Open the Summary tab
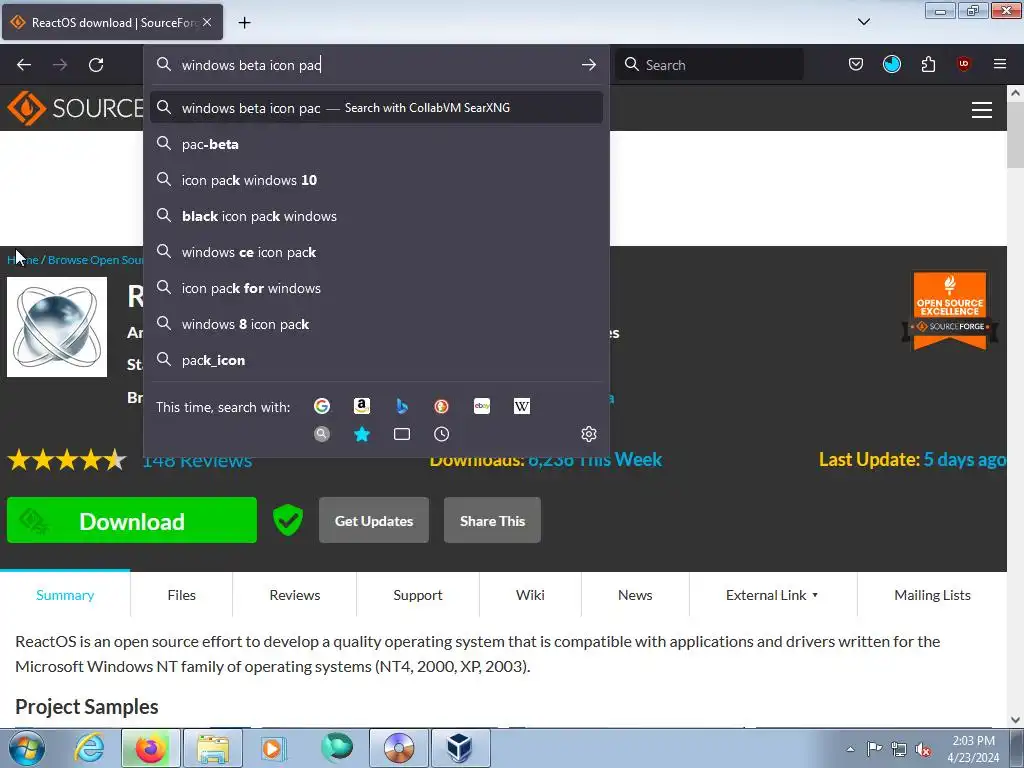1024x768 pixels. tap(65, 595)
